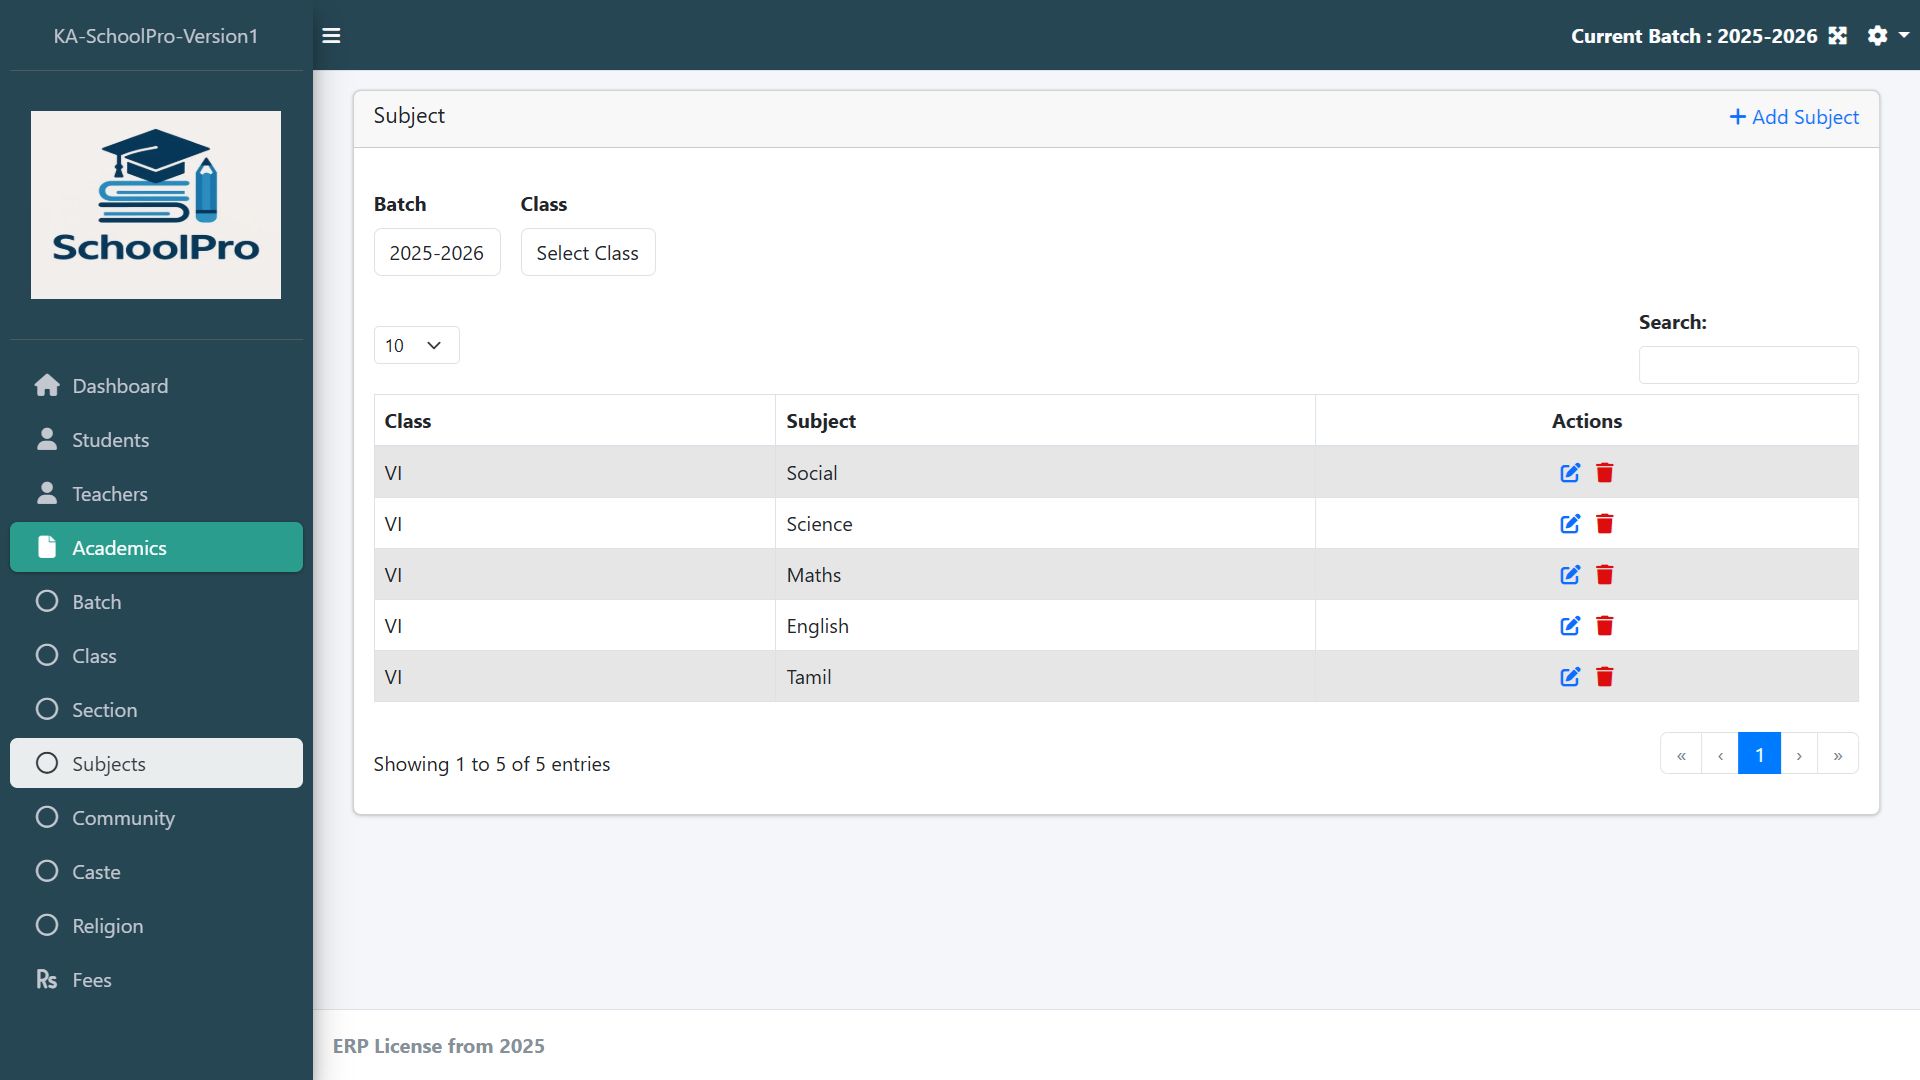Expand the Select Class dropdown
Image resolution: width=1920 pixels, height=1080 pixels.
[587, 253]
